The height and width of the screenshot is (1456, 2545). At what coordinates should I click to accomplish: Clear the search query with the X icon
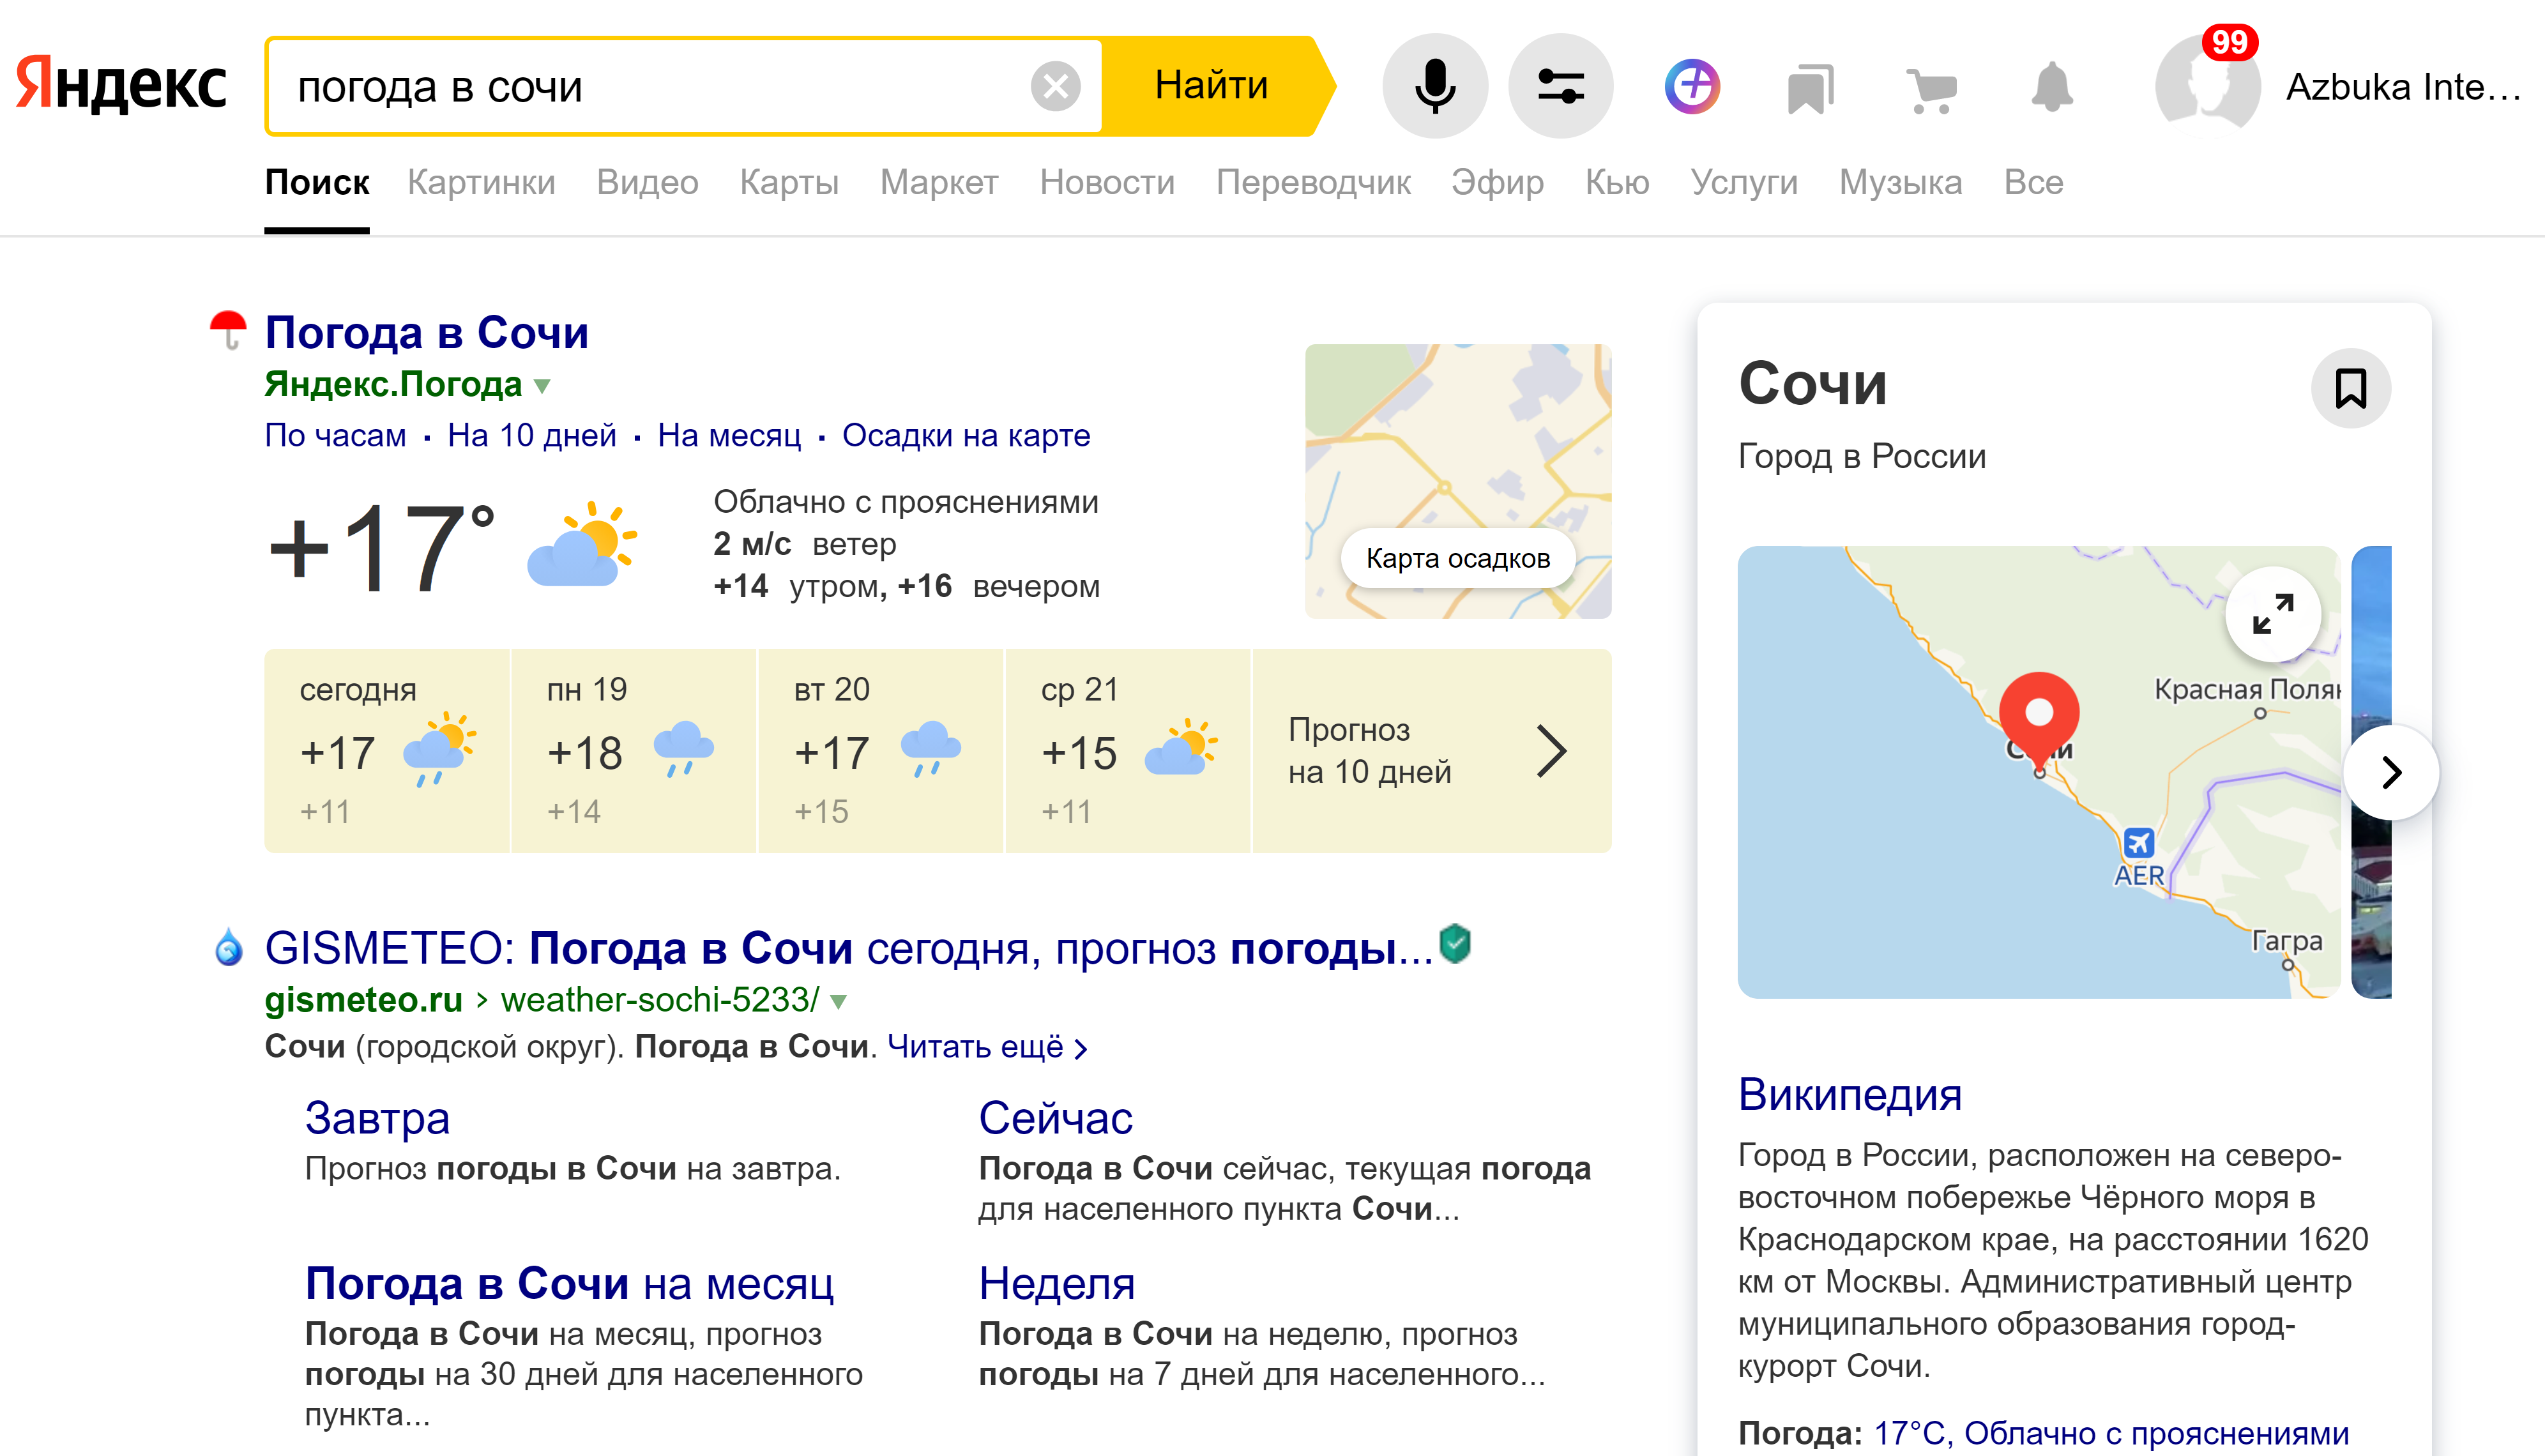pyautogui.click(x=1055, y=86)
